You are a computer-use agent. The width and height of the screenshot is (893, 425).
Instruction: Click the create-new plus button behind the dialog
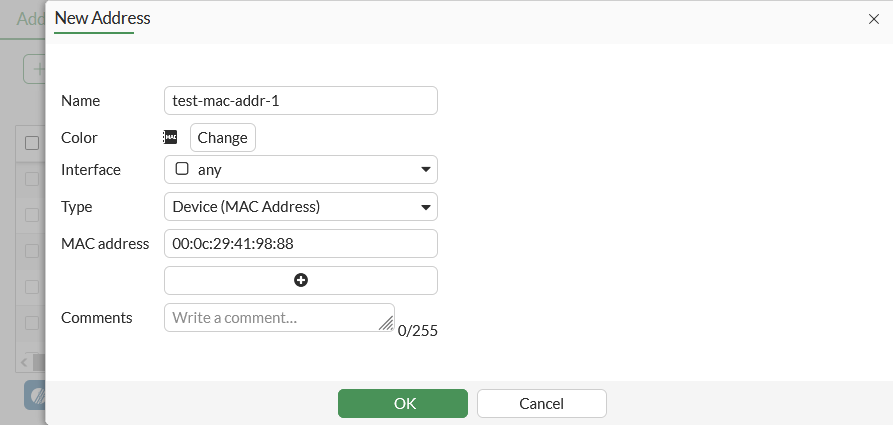[36, 69]
